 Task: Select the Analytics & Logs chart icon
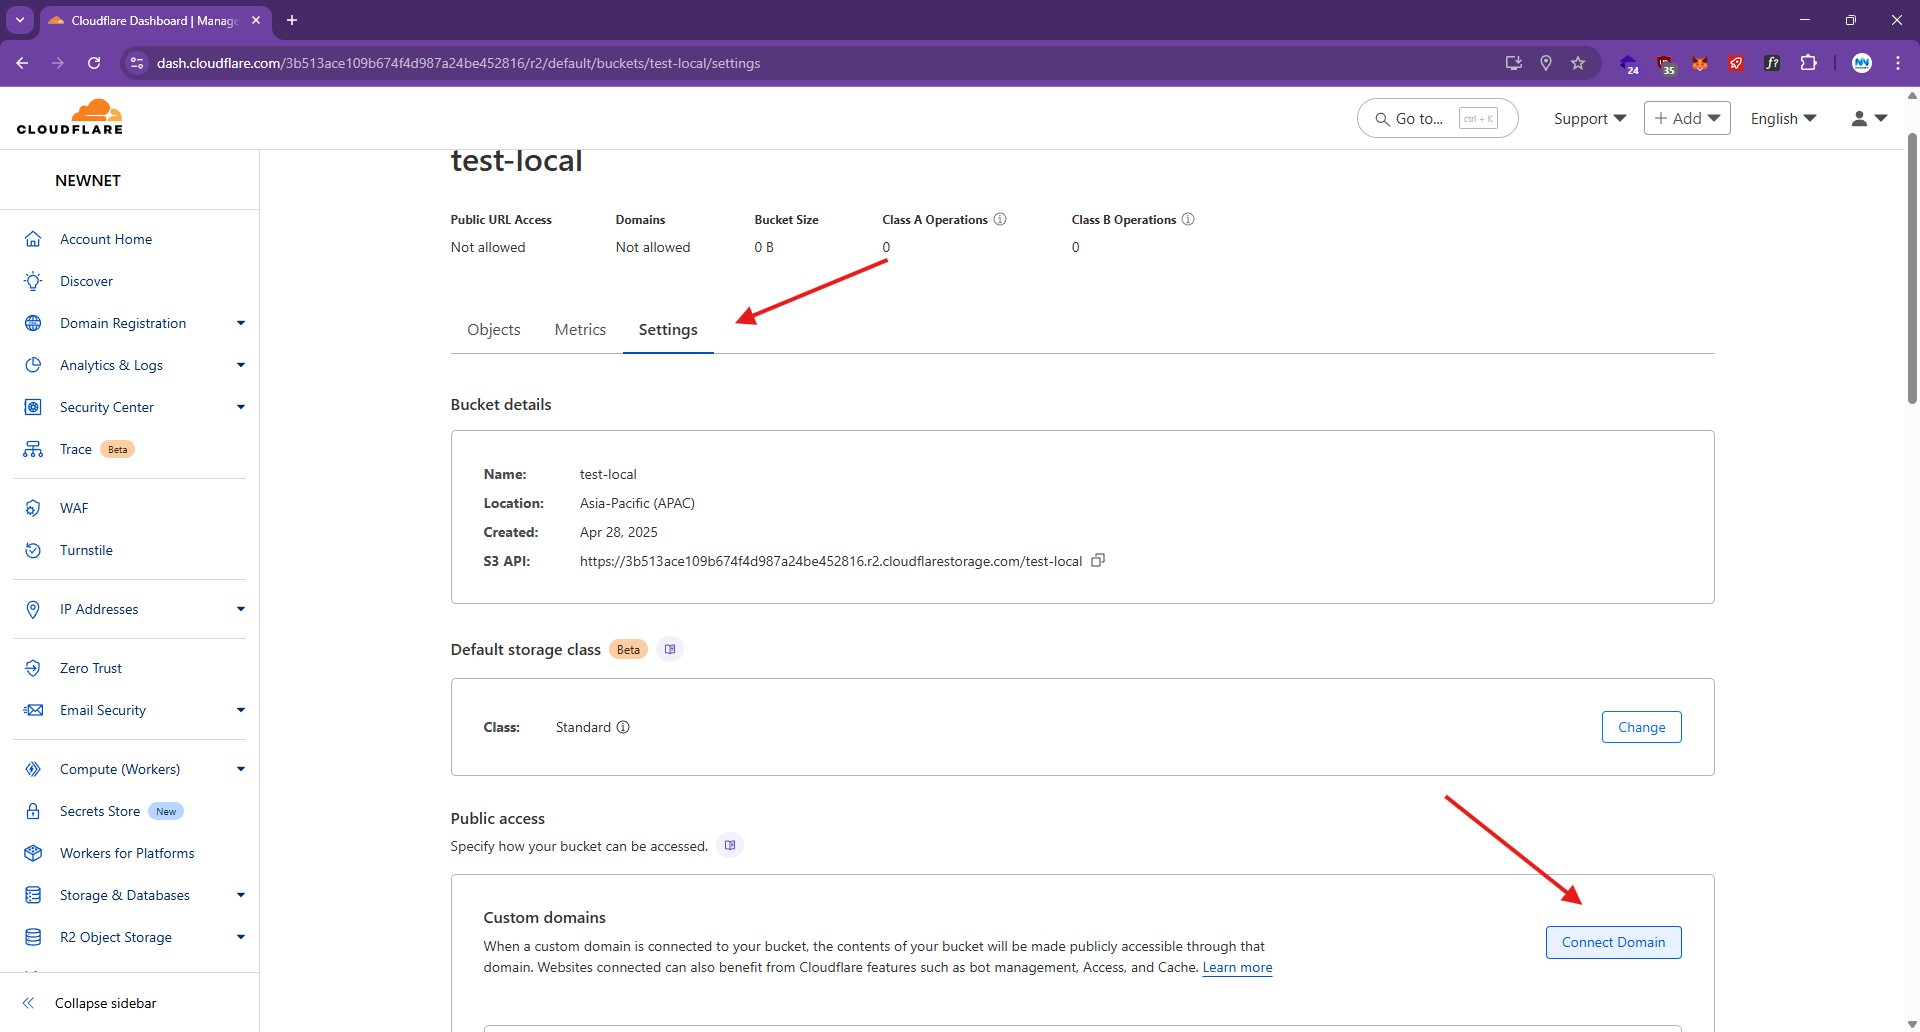[33, 365]
